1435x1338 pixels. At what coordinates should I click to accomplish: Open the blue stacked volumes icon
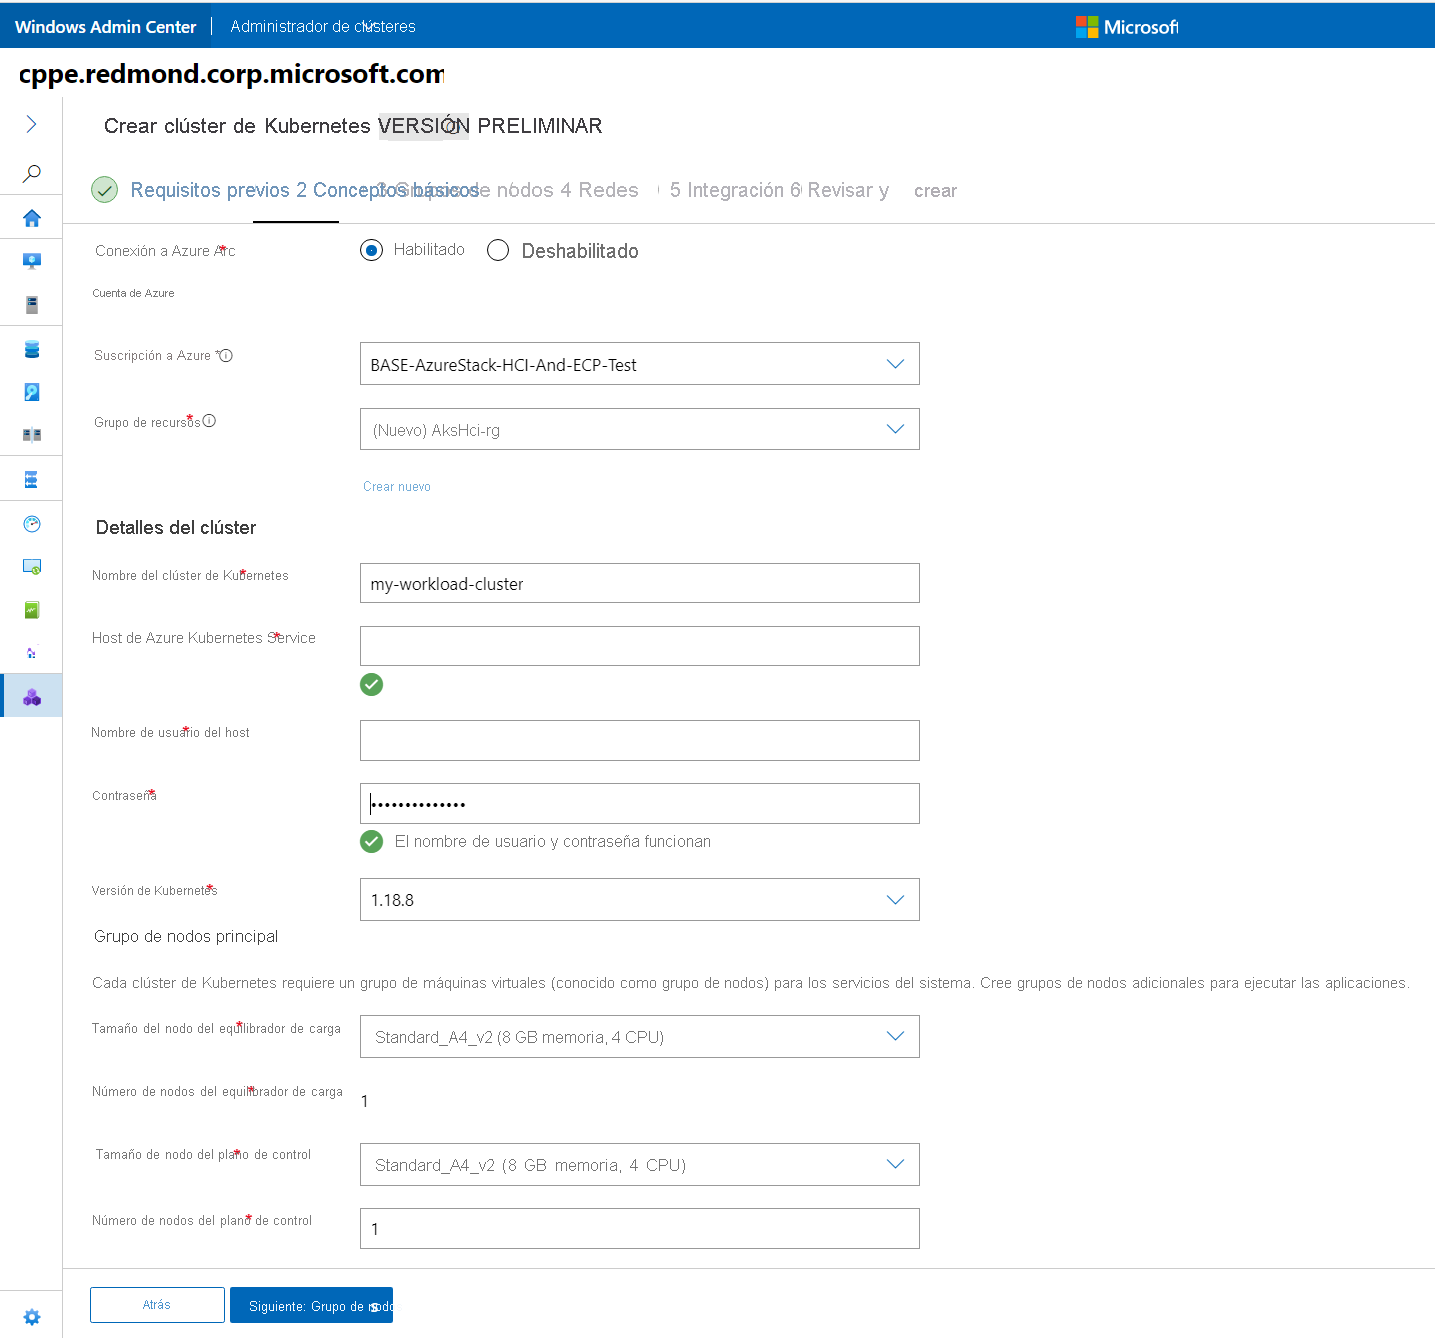click(32, 349)
